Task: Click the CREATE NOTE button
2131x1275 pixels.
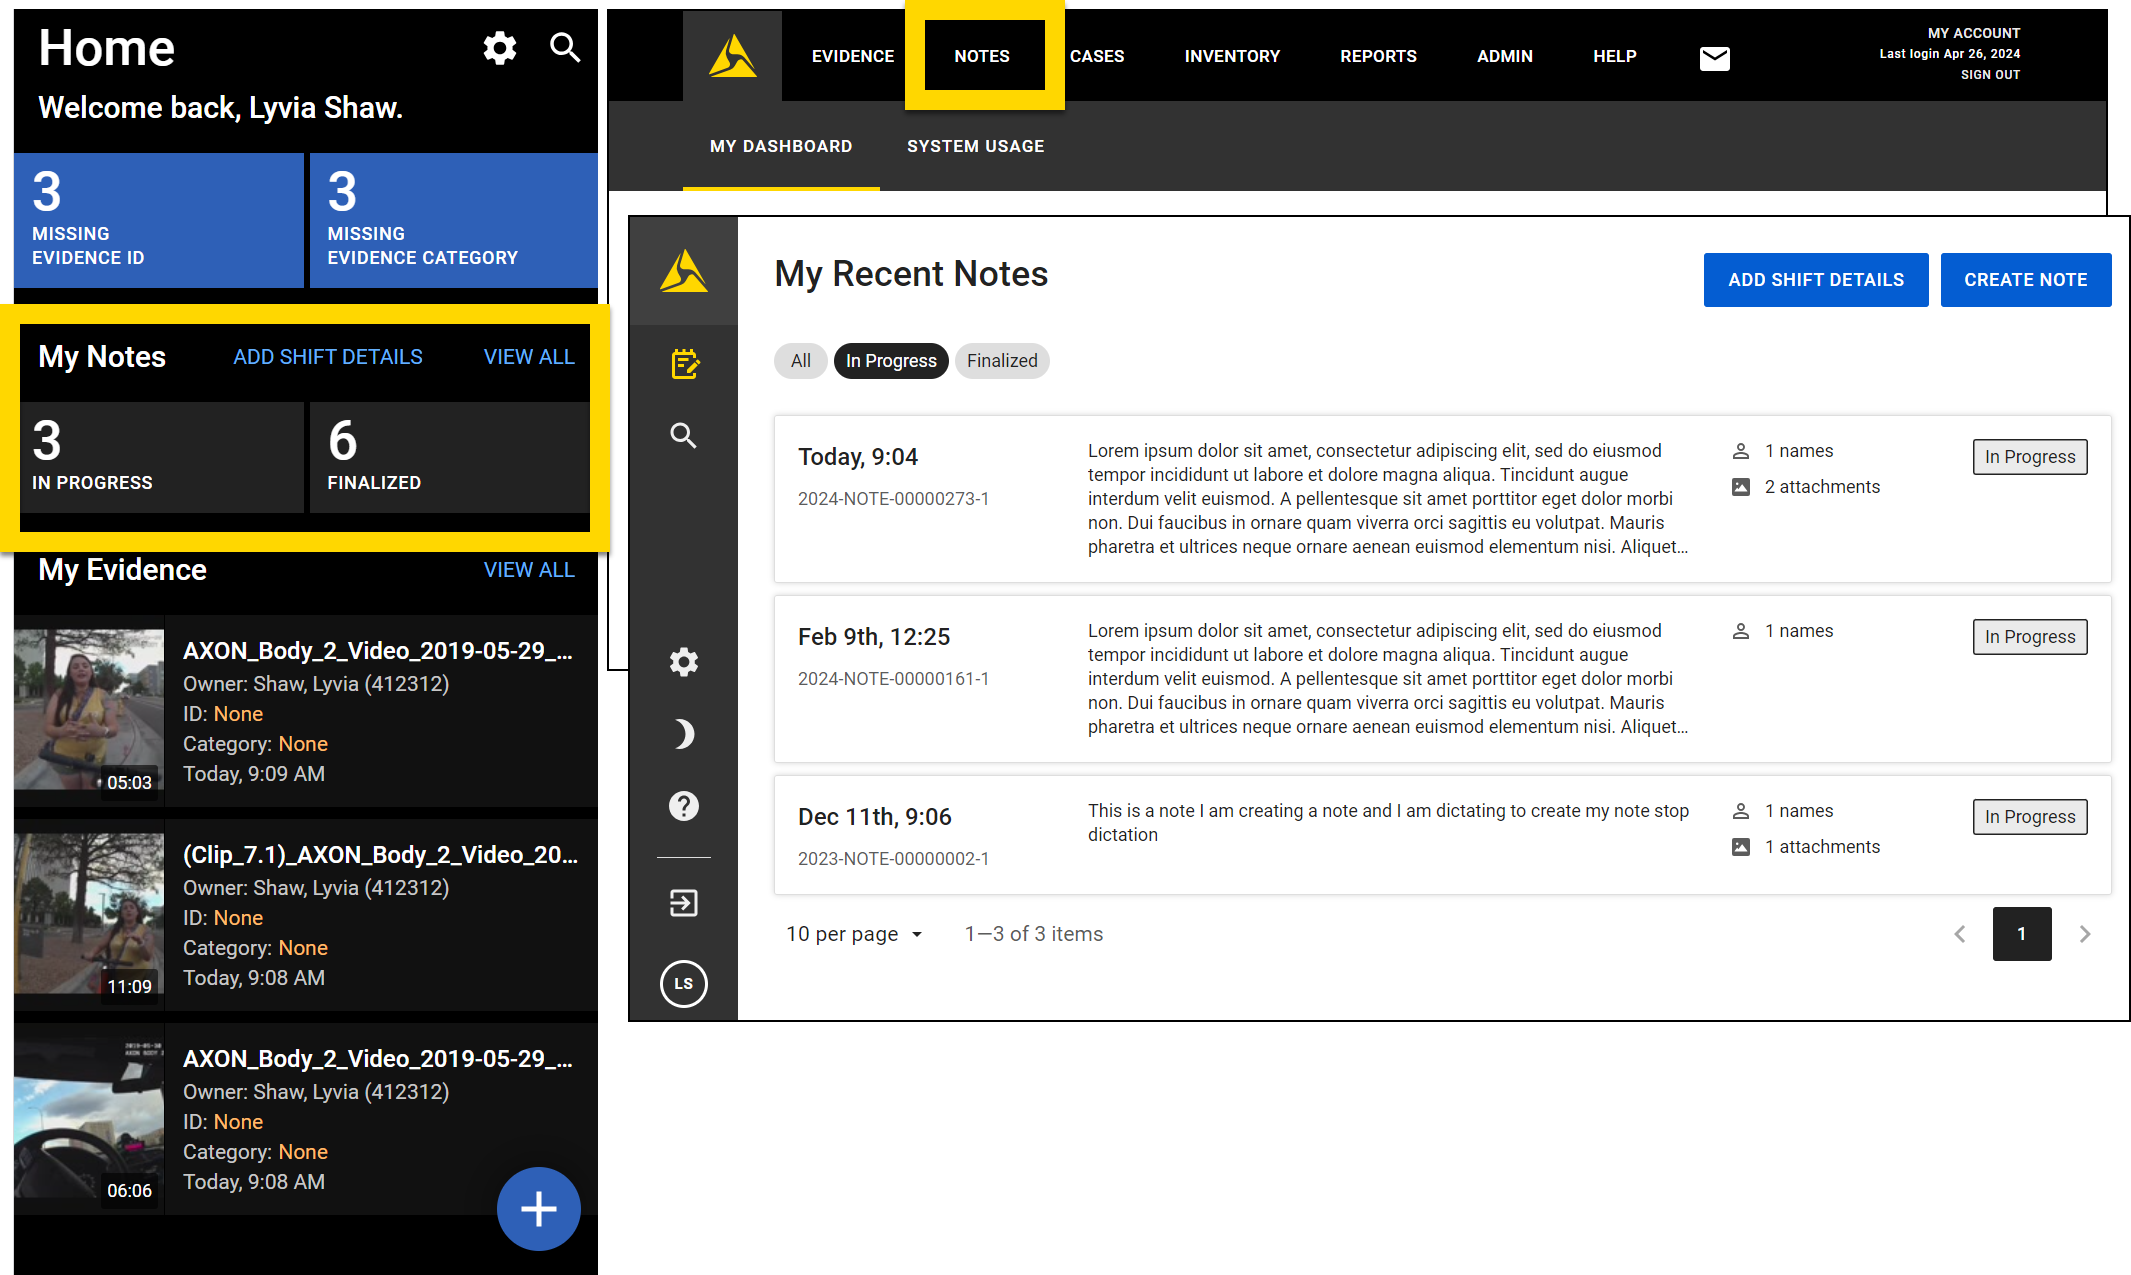Action: point(2025,280)
